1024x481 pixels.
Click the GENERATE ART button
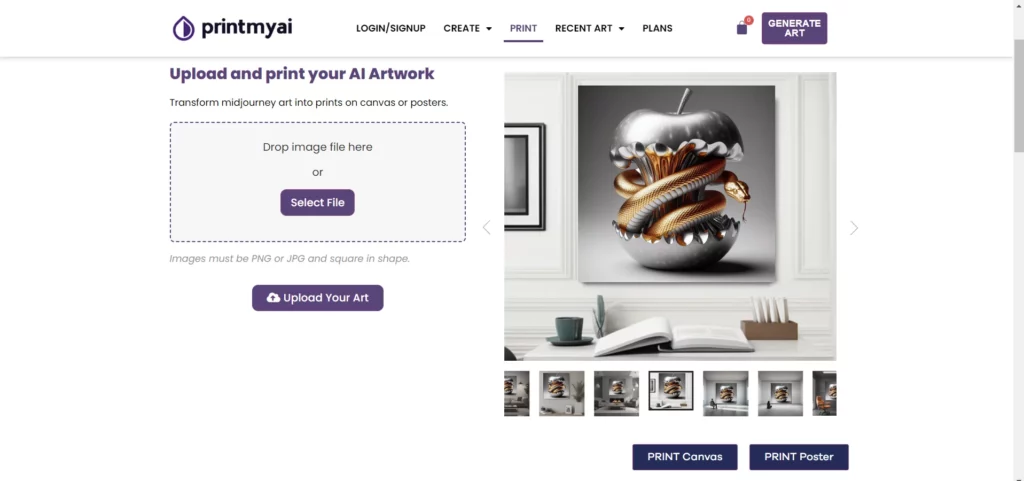794,28
